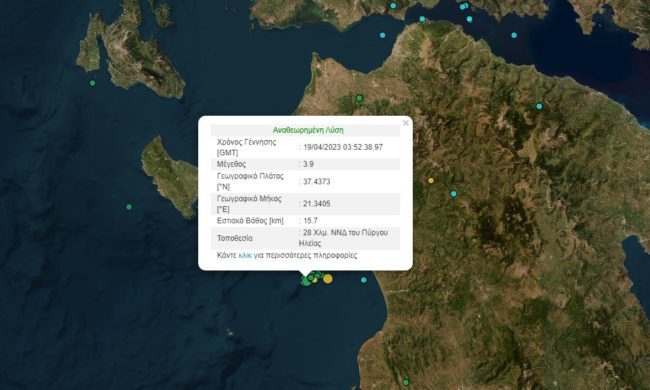Select green marker on land above popup
This screenshot has width=650, height=390.
pos(359,98)
